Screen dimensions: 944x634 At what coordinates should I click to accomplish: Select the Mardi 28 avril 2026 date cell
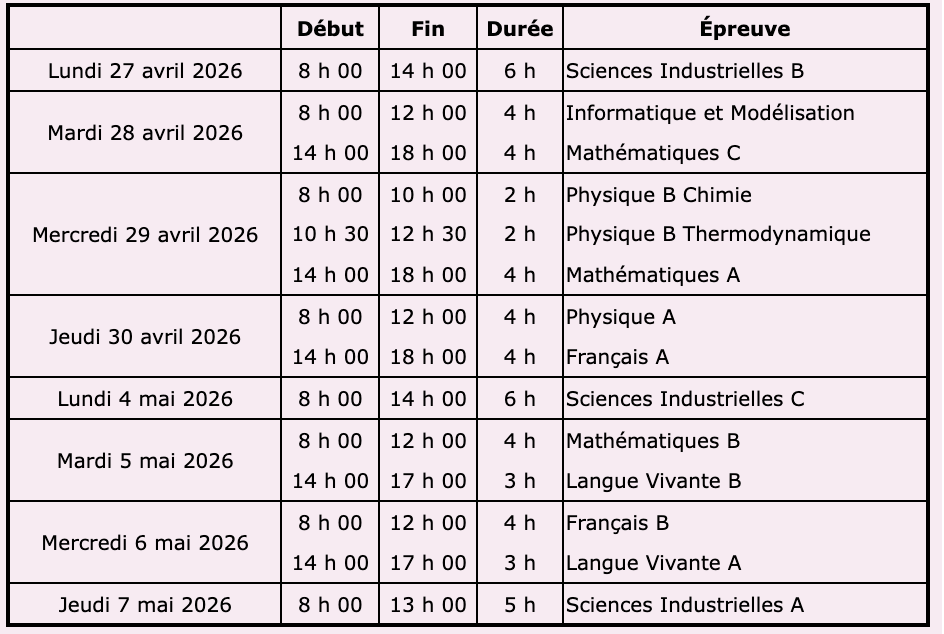145,133
